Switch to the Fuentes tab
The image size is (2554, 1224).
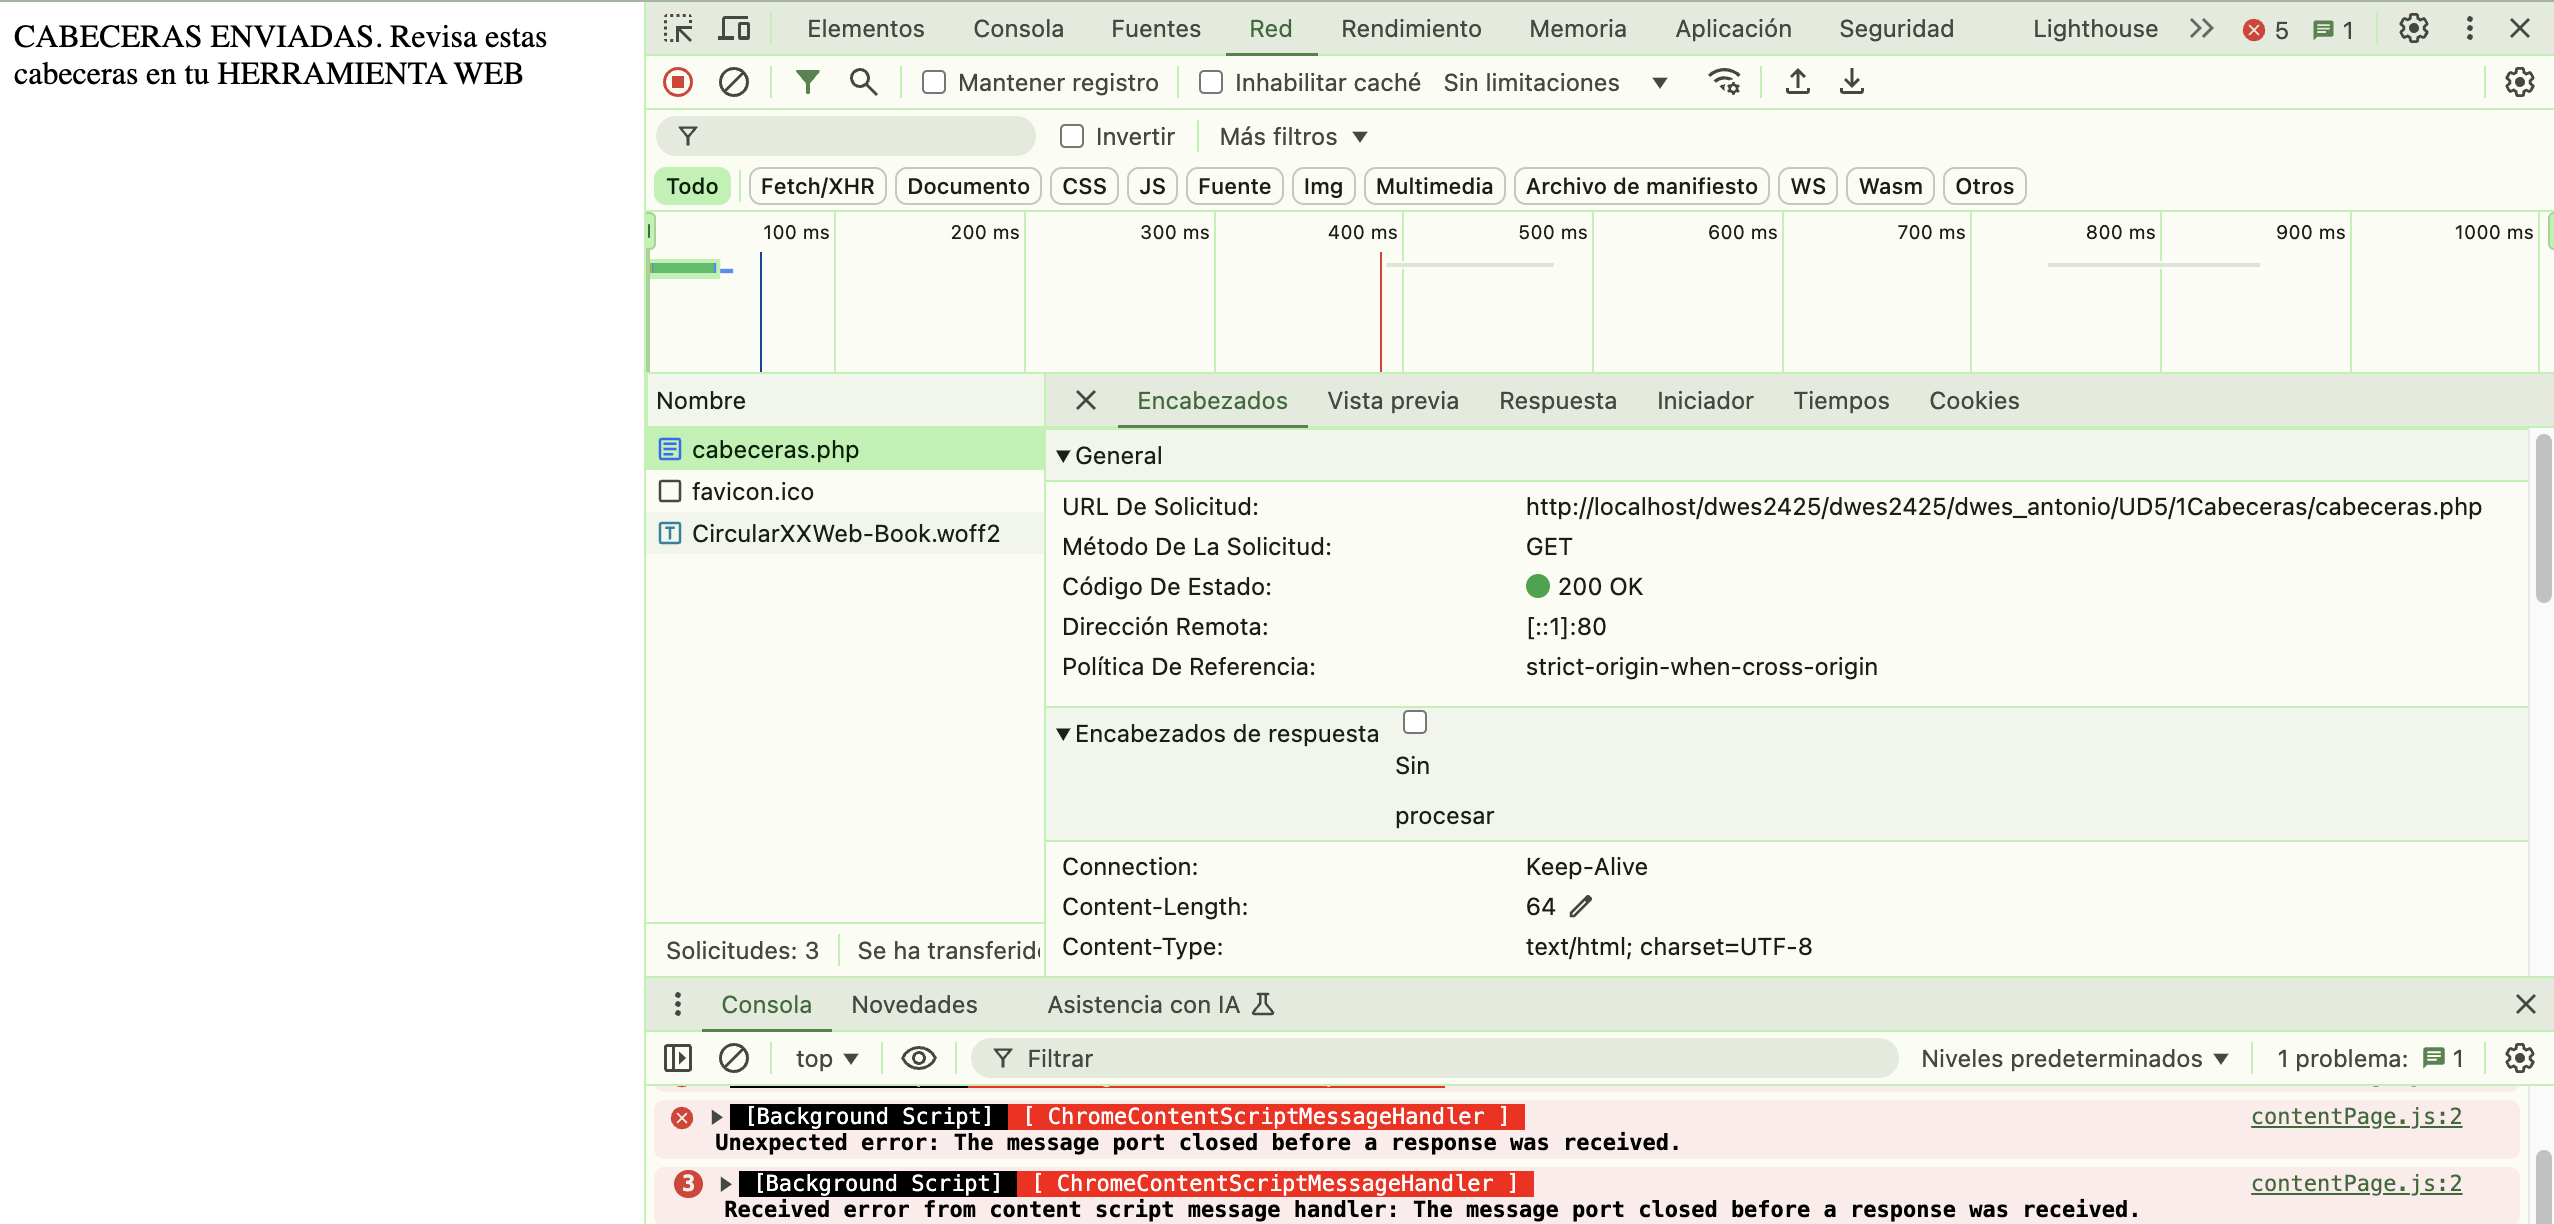(x=1156, y=29)
